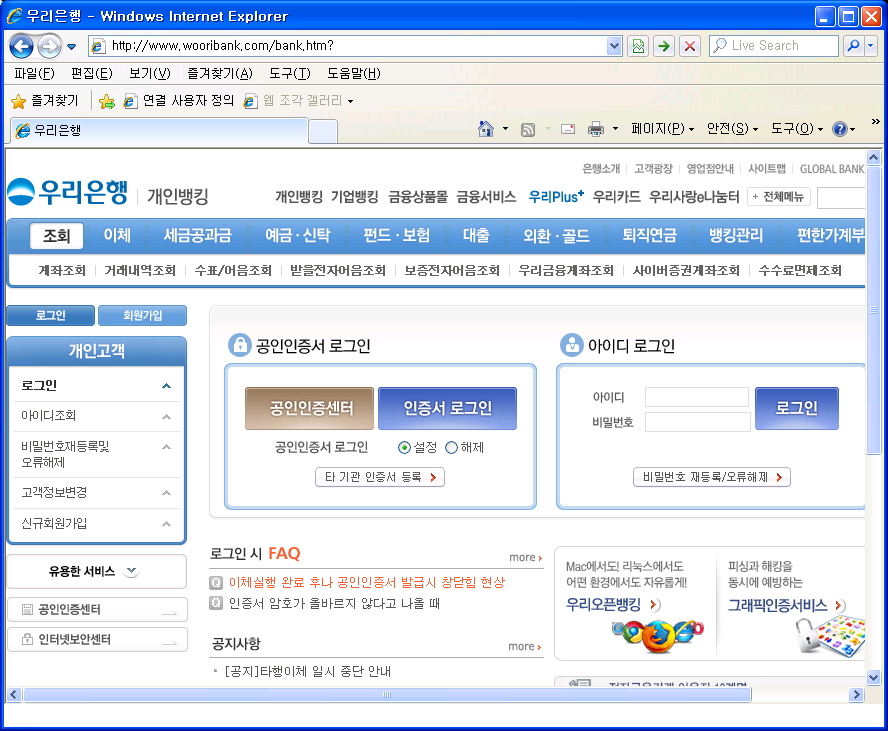The height and width of the screenshot is (731, 888).
Task: Open the 도구(T) menu
Action: [289, 73]
